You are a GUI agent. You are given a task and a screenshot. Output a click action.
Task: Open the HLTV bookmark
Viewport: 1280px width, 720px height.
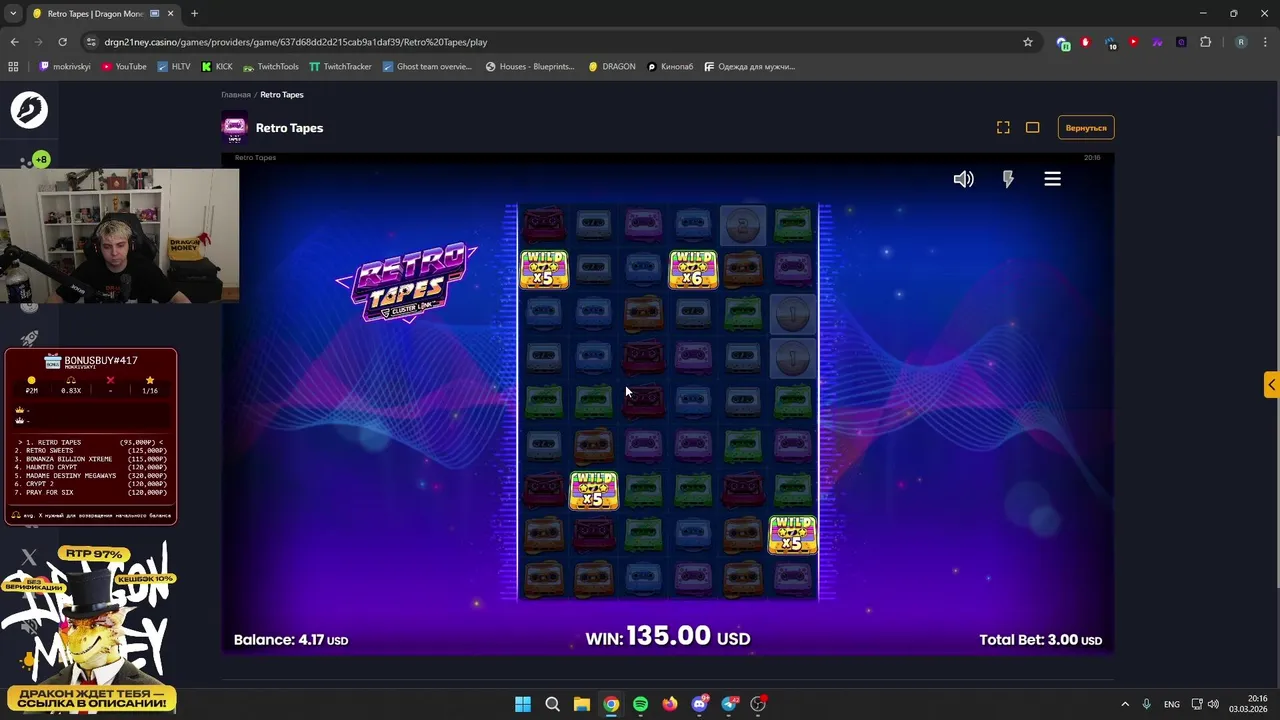(173, 66)
